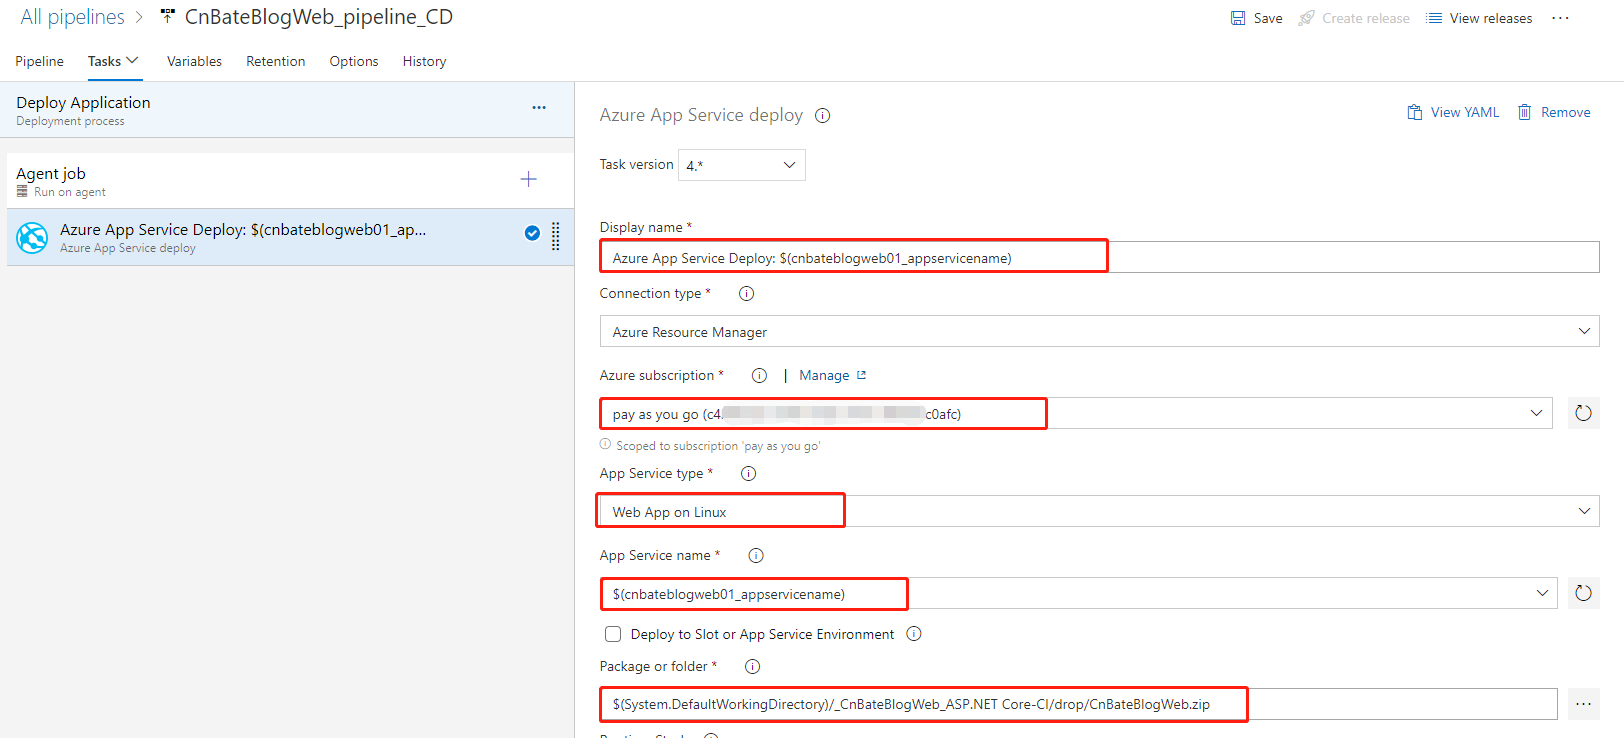Screen dimensions: 1624x738
Task: Open the Connection type dropdown
Action: 1099,331
